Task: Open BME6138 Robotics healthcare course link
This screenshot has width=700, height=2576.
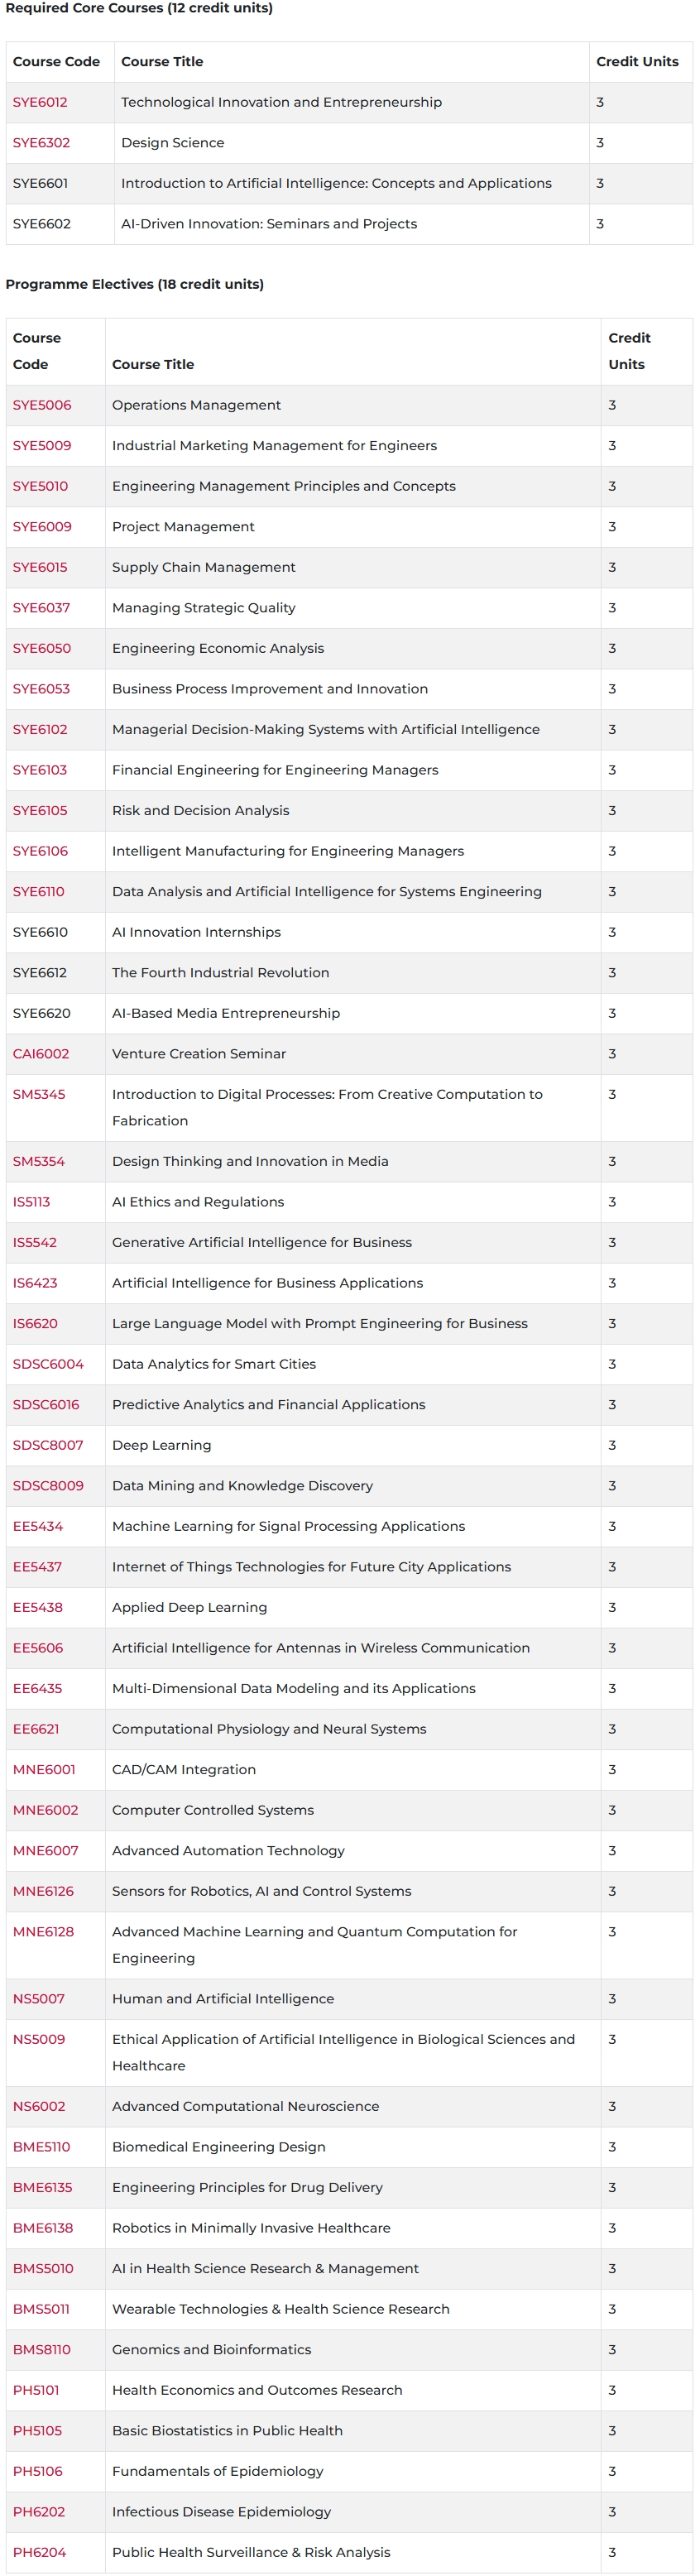Action: click(42, 2228)
